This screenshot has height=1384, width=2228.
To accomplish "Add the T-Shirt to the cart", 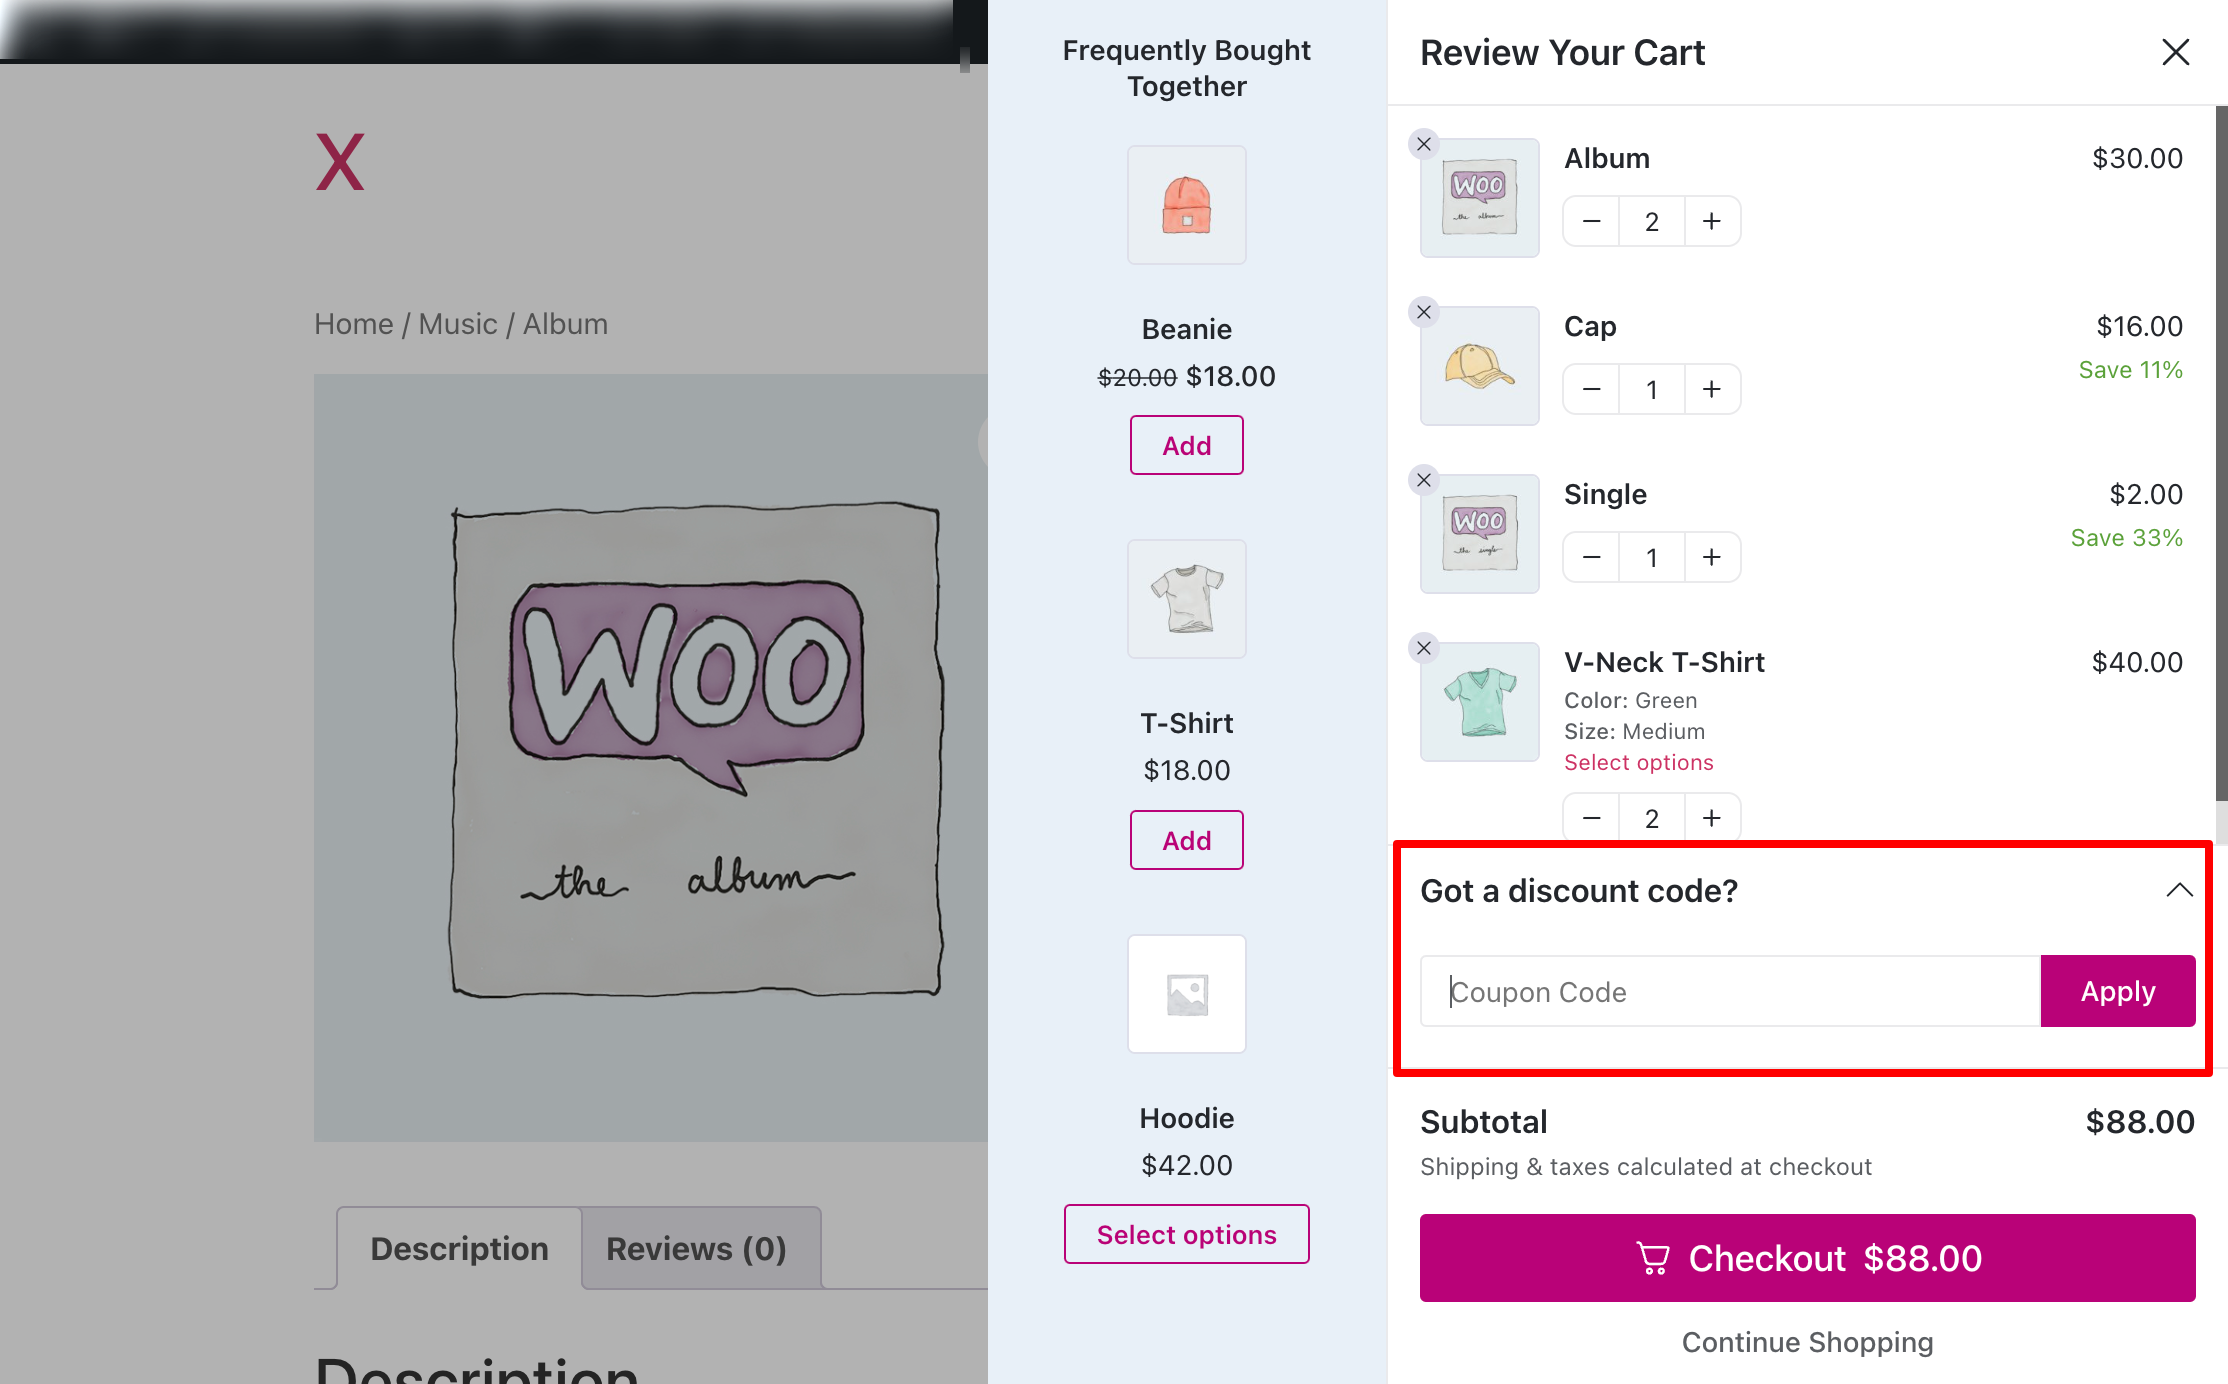I will click(x=1186, y=840).
